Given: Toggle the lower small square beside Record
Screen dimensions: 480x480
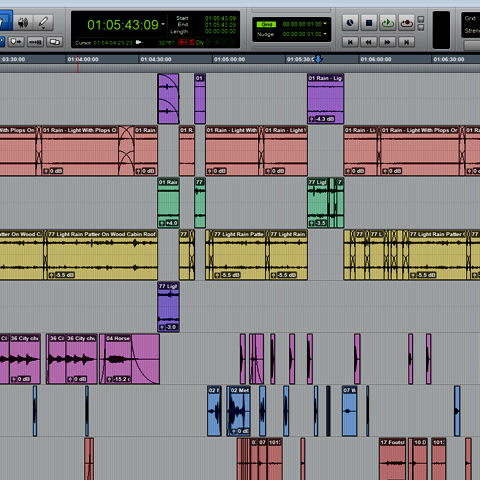Looking at the screenshot, I should click(x=421, y=28).
